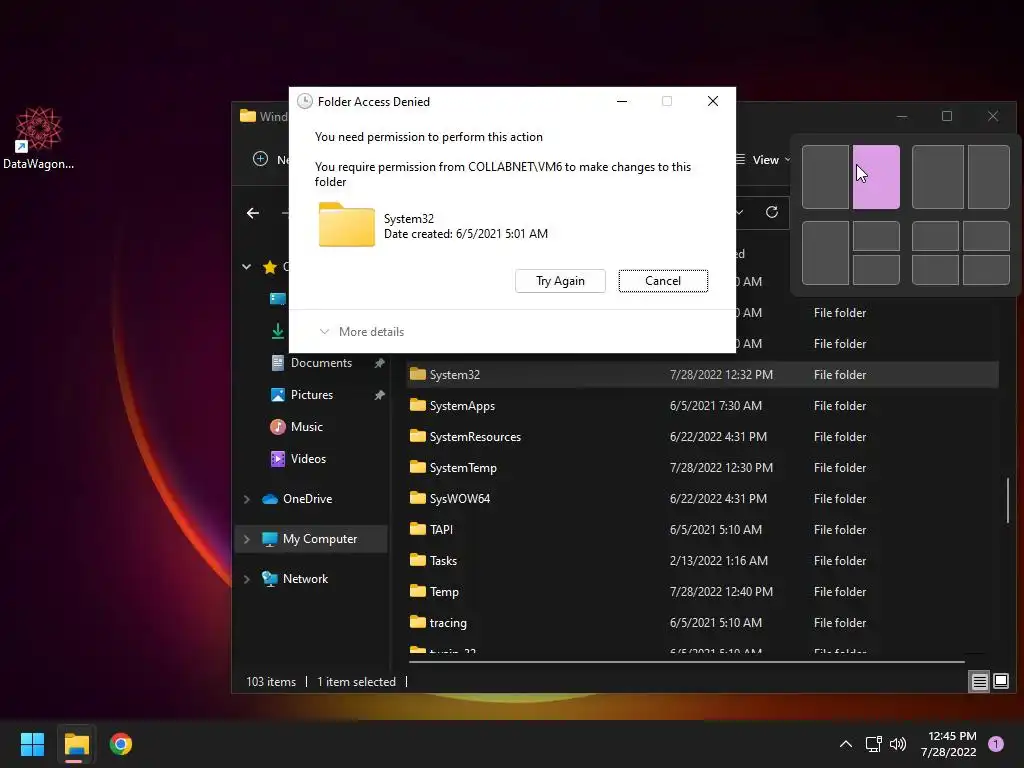Click the 7/28/2022 12:40 PM date cell
Image resolution: width=1024 pixels, height=768 pixels.
[x=721, y=592]
